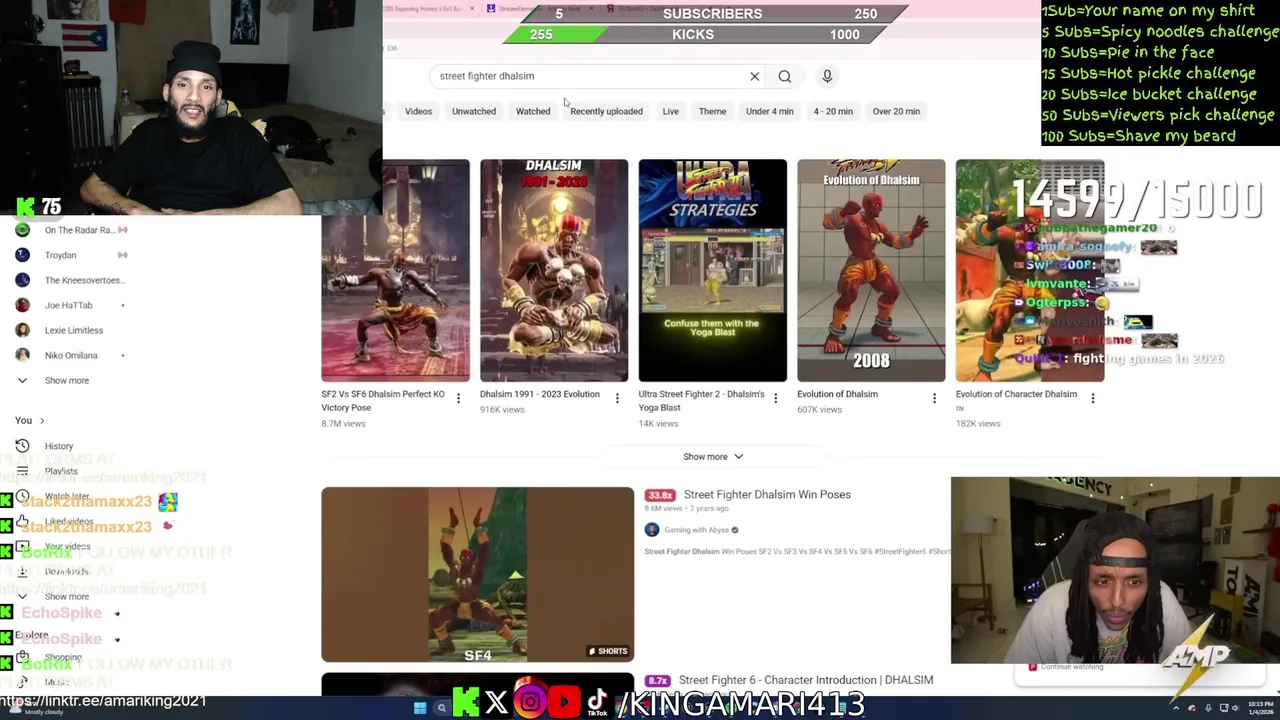This screenshot has width=1280, height=720.
Task: Expand Show more under Shorts shelf
Action: coord(713,457)
